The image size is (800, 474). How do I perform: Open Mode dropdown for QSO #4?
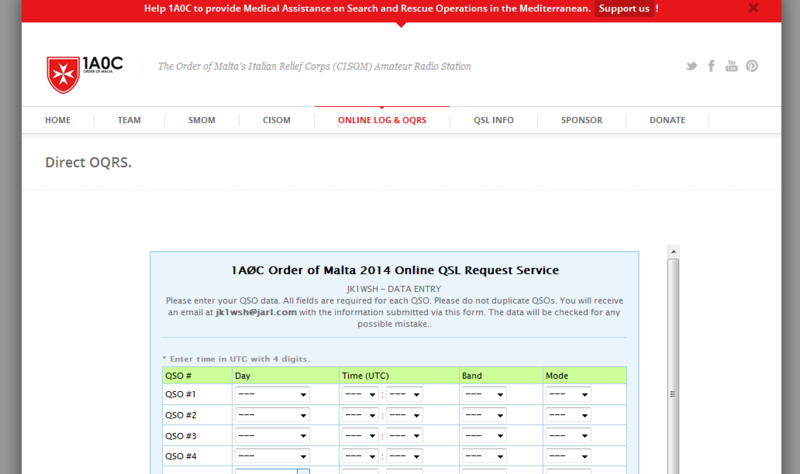(x=568, y=456)
